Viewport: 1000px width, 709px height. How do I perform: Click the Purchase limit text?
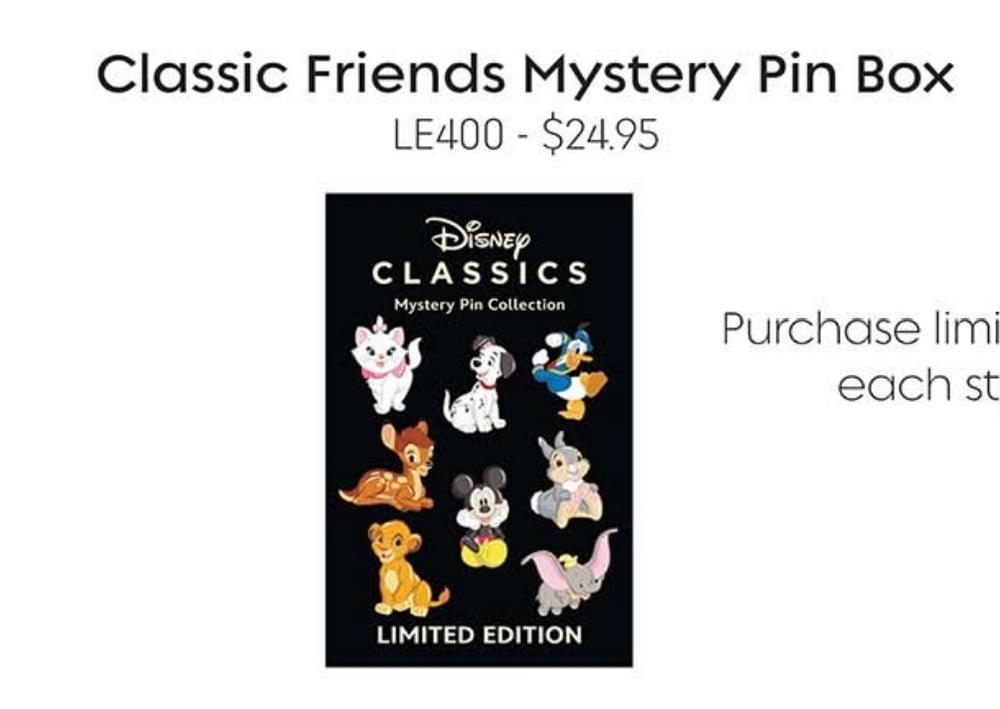(x=861, y=330)
